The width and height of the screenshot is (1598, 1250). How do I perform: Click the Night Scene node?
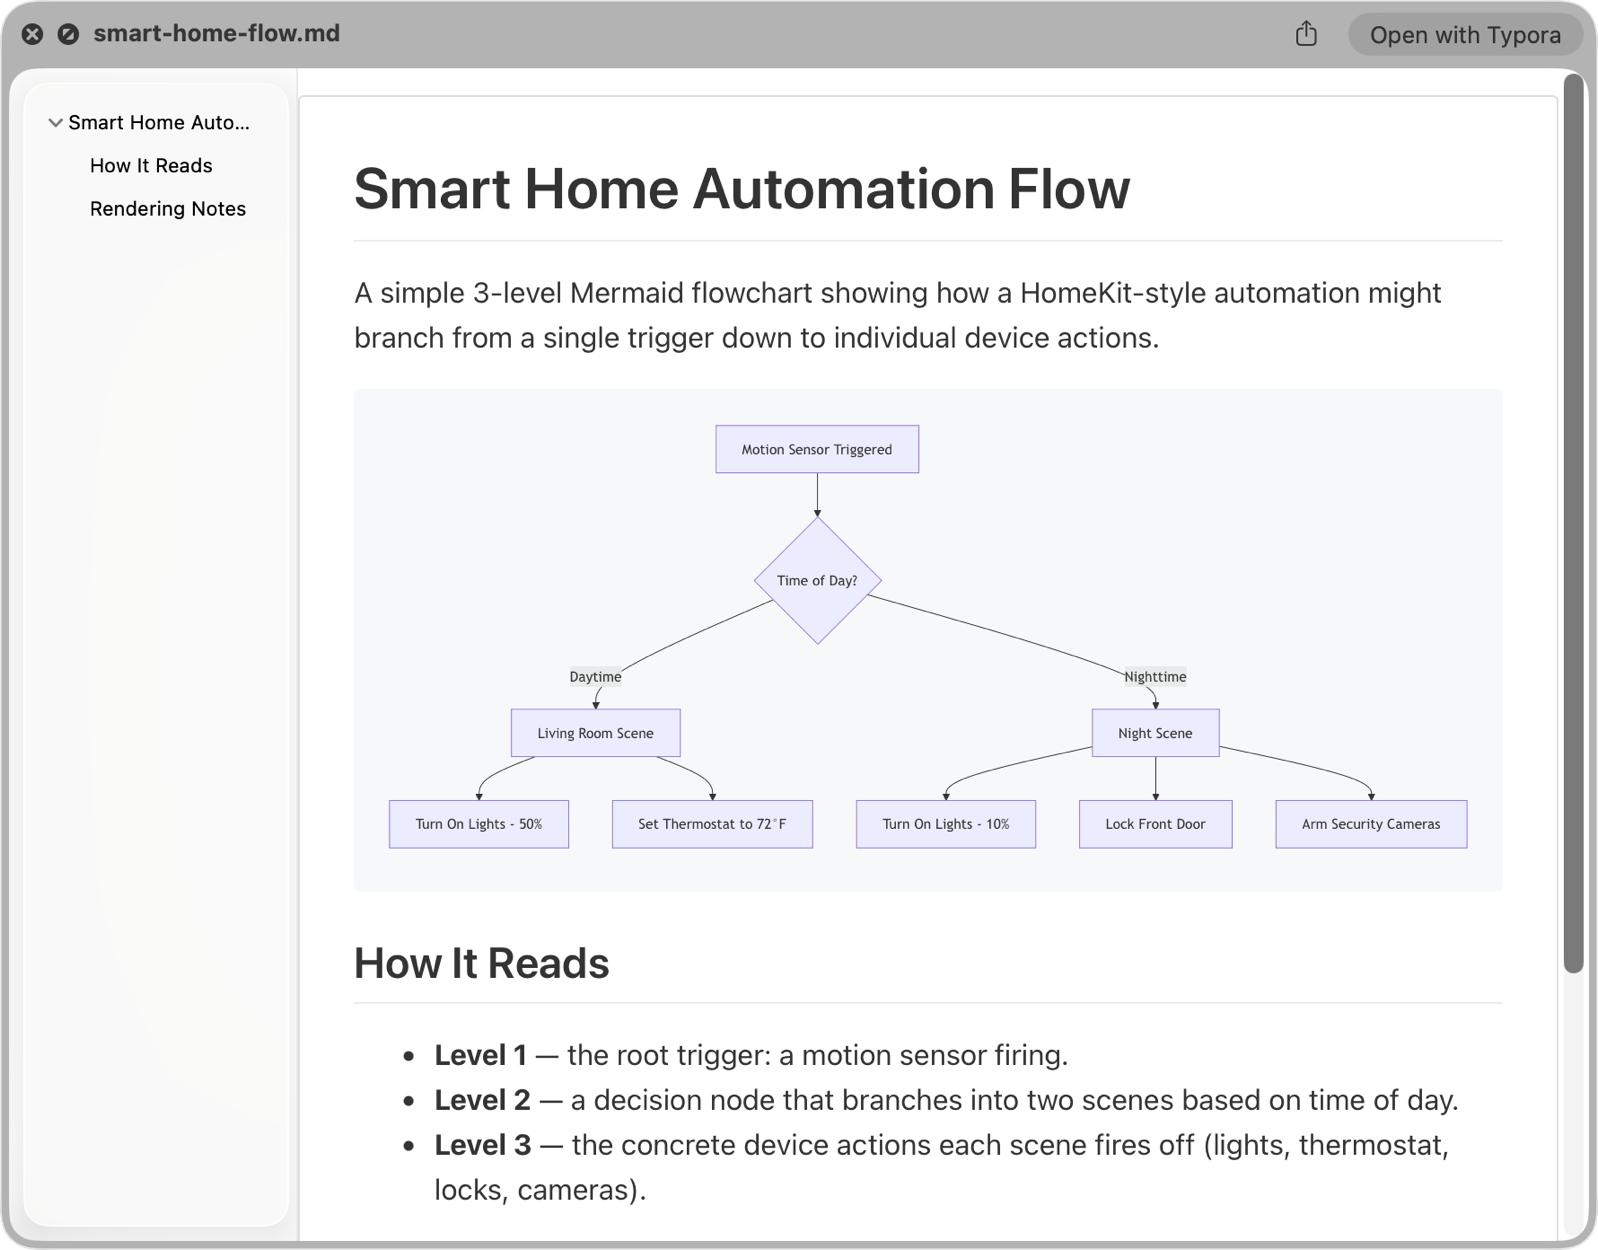(x=1155, y=733)
